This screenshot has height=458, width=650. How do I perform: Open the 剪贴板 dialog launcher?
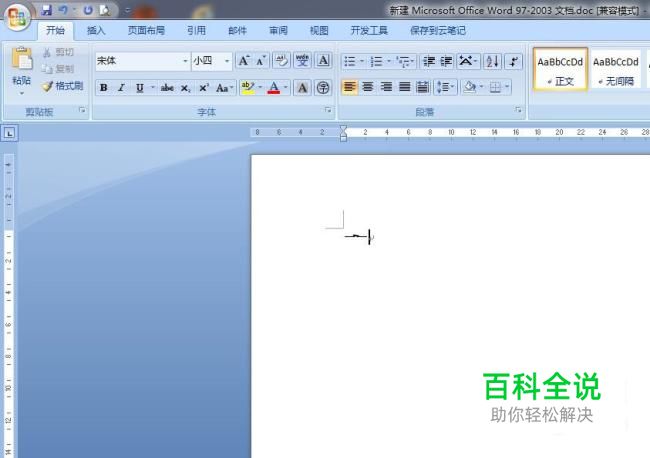82,110
